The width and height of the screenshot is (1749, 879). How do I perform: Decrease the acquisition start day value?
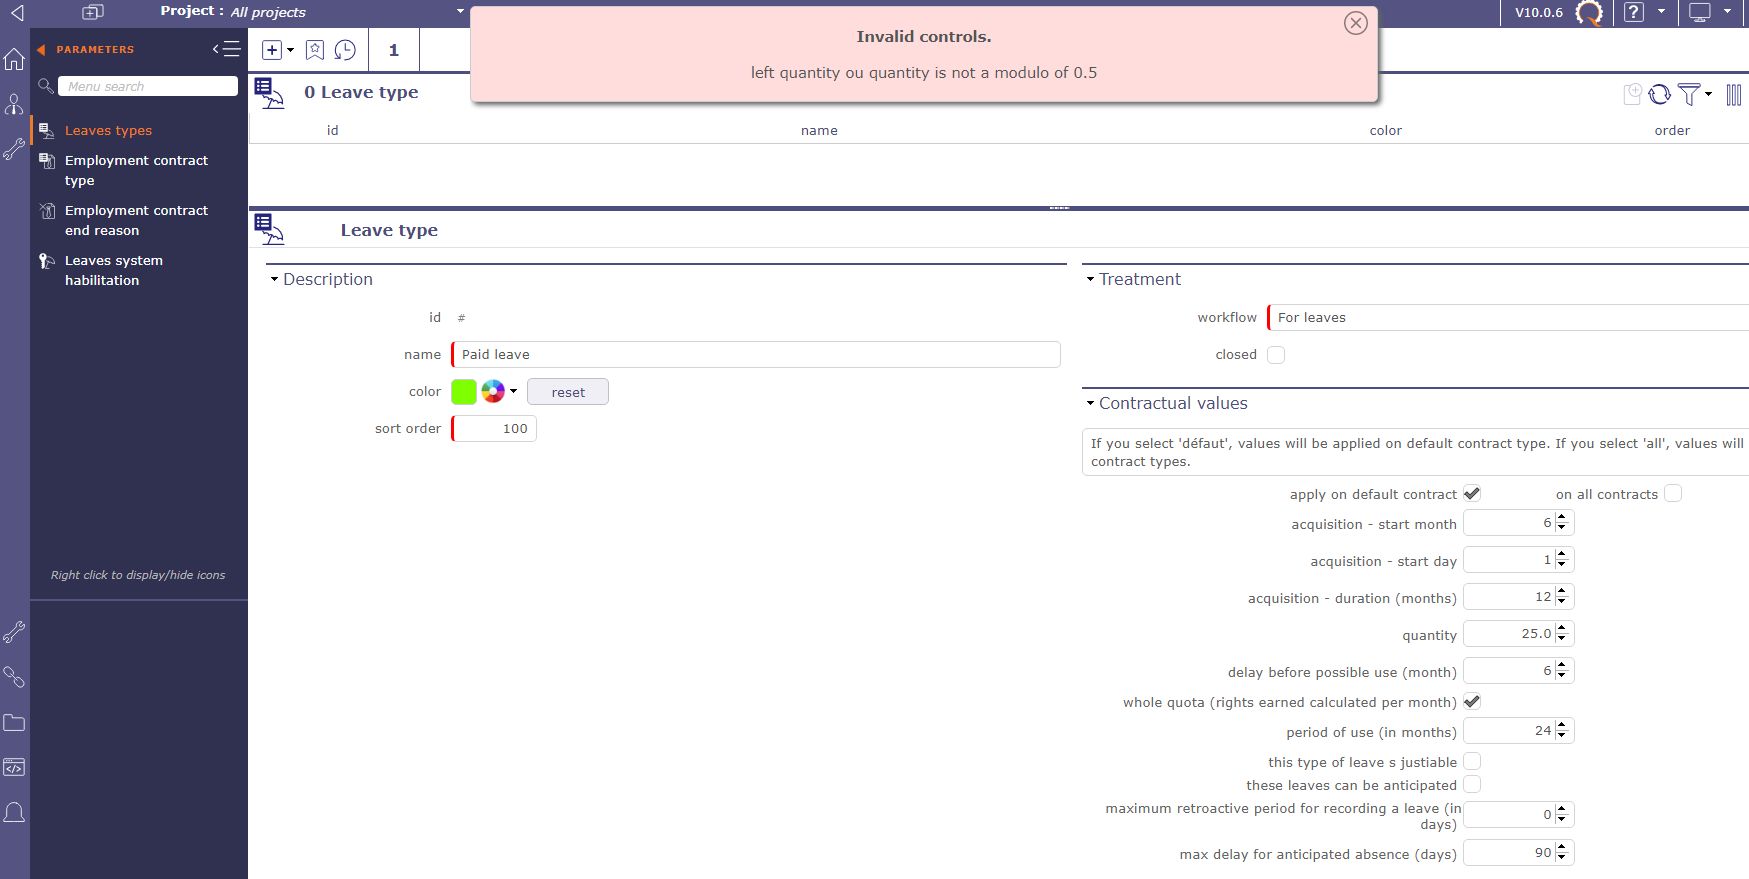point(1562,565)
